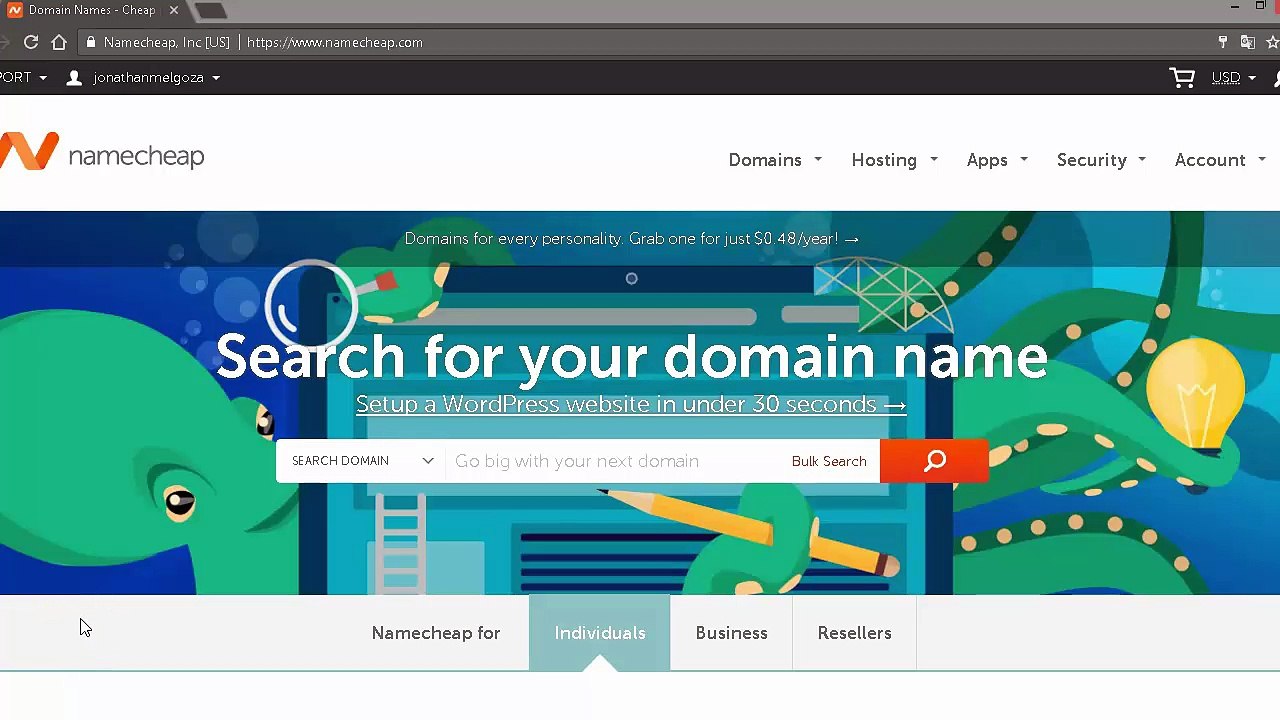The width and height of the screenshot is (1280, 720).
Task: Click the 'Search for your domain name' heading
Action: click(631, 356)
